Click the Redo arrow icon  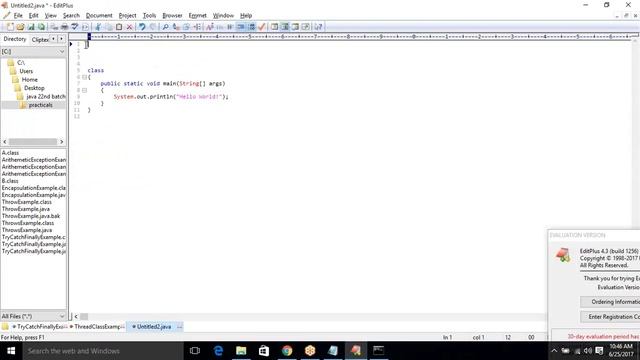pyautogui.click(x=152, y=27)
